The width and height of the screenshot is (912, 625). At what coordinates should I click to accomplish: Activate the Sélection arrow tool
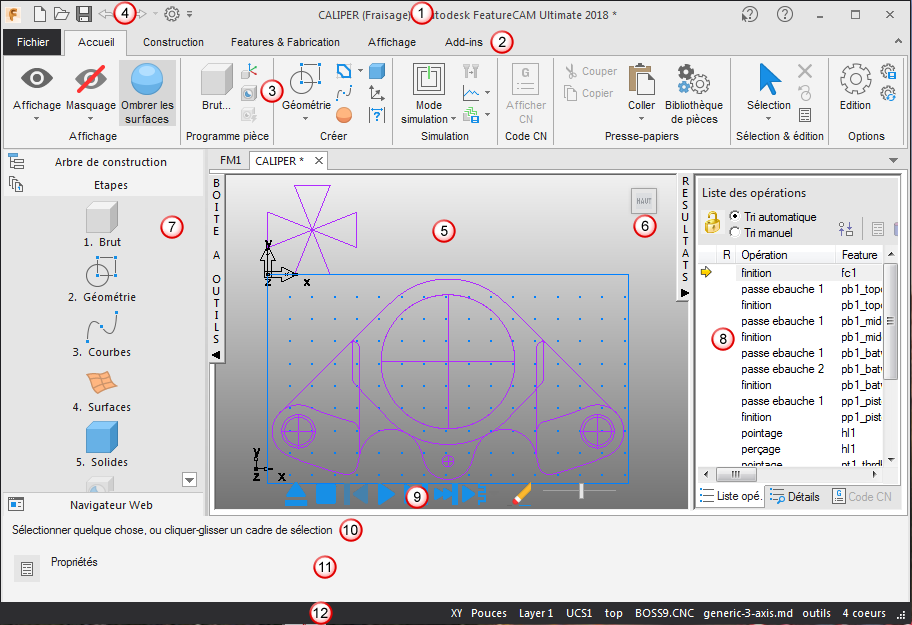(x=769, y=79)
